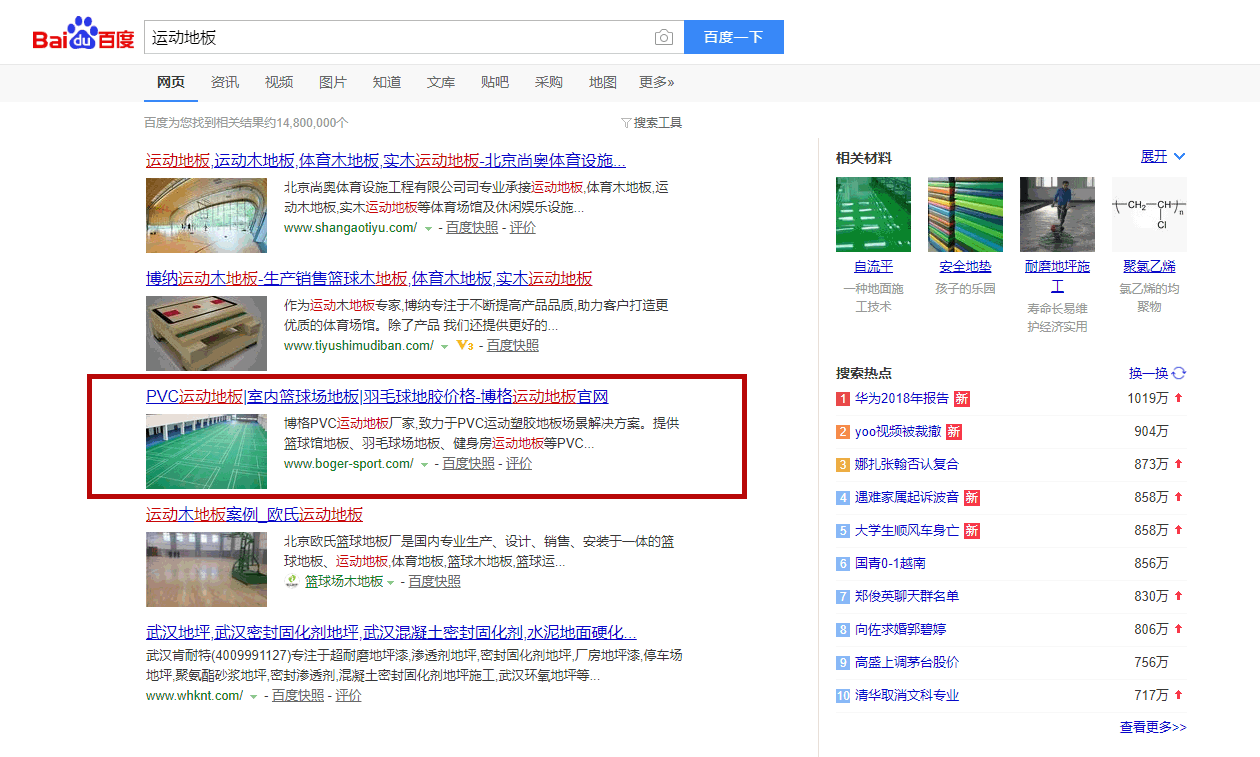Screen dimensions: 1260x757
Task: Click rank 3 badge beside 娜扎张翰否认复合
Action: coord(843,464)
